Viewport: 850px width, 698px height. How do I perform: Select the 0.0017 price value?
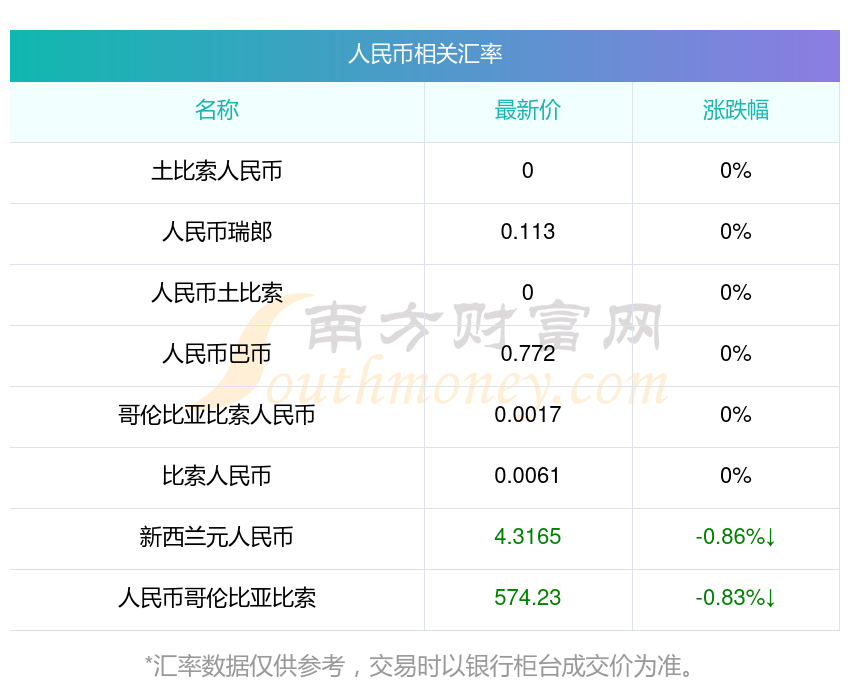point(527,415)
